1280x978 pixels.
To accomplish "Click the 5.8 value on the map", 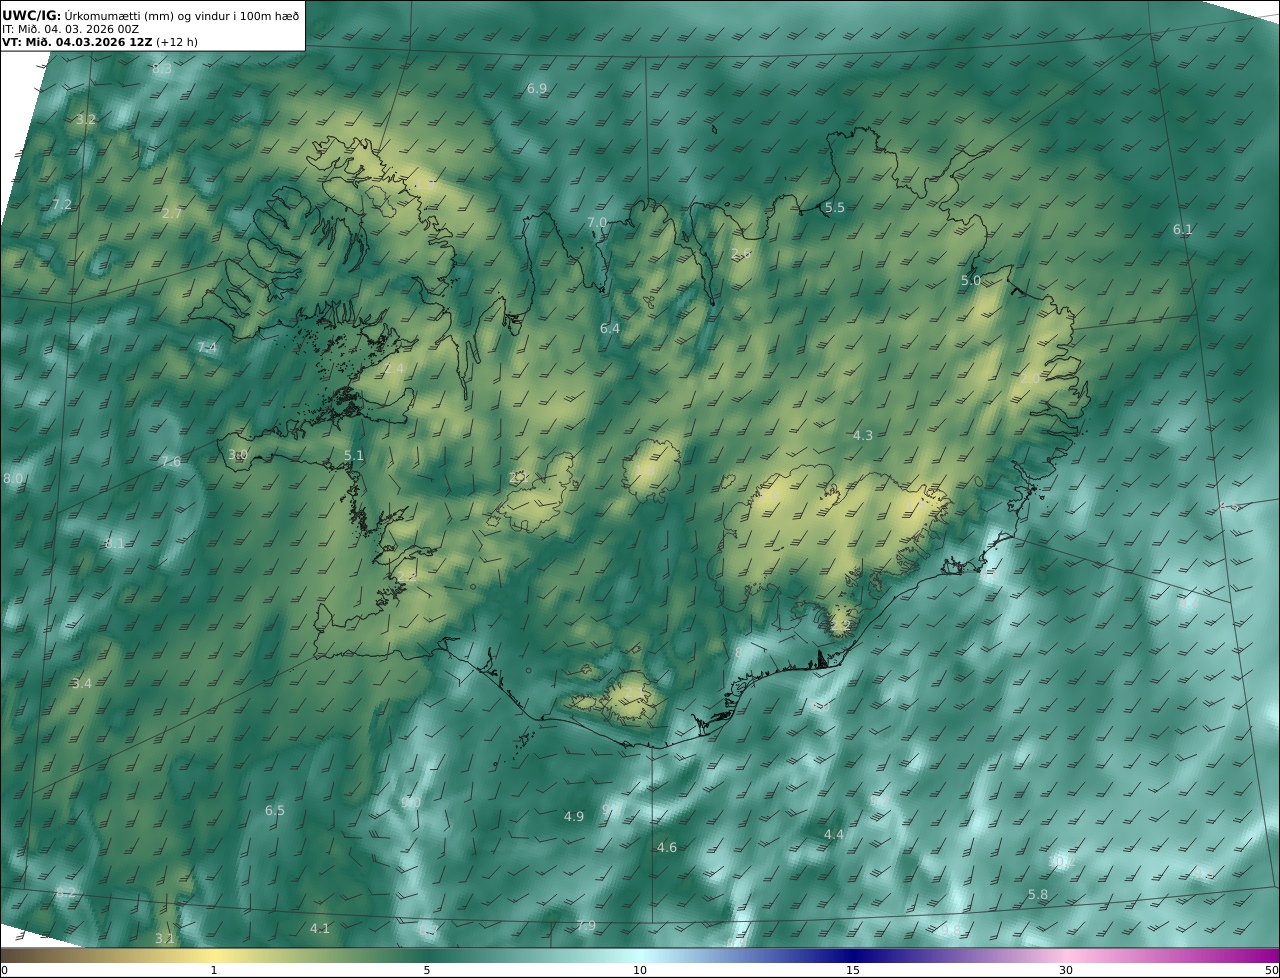I will point(1038,895).
